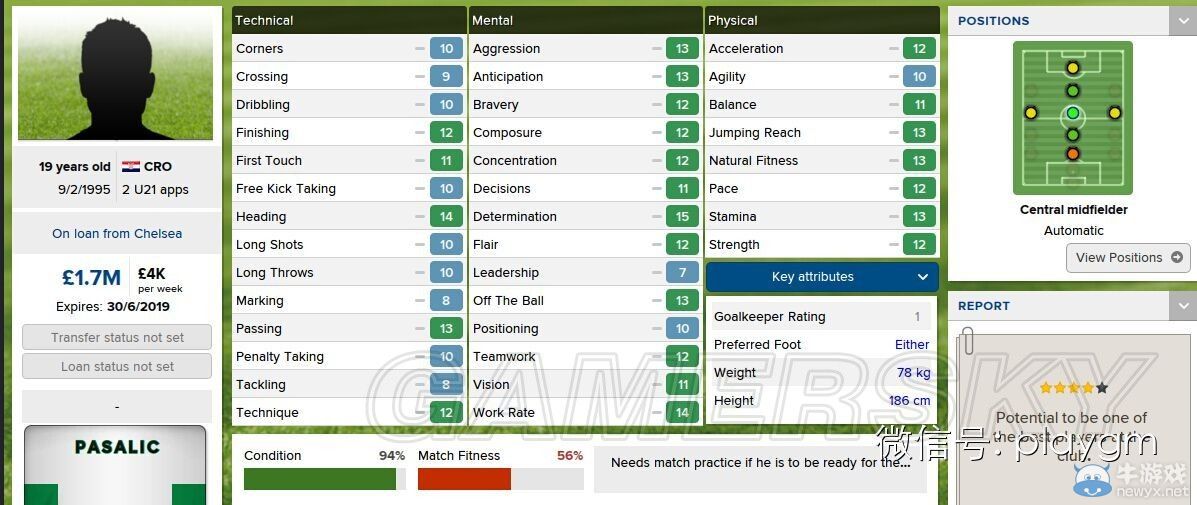This screenshot has height=505, width=1197.
Task: Collapse the Positions panel chevron
Action: (1182, 21)
